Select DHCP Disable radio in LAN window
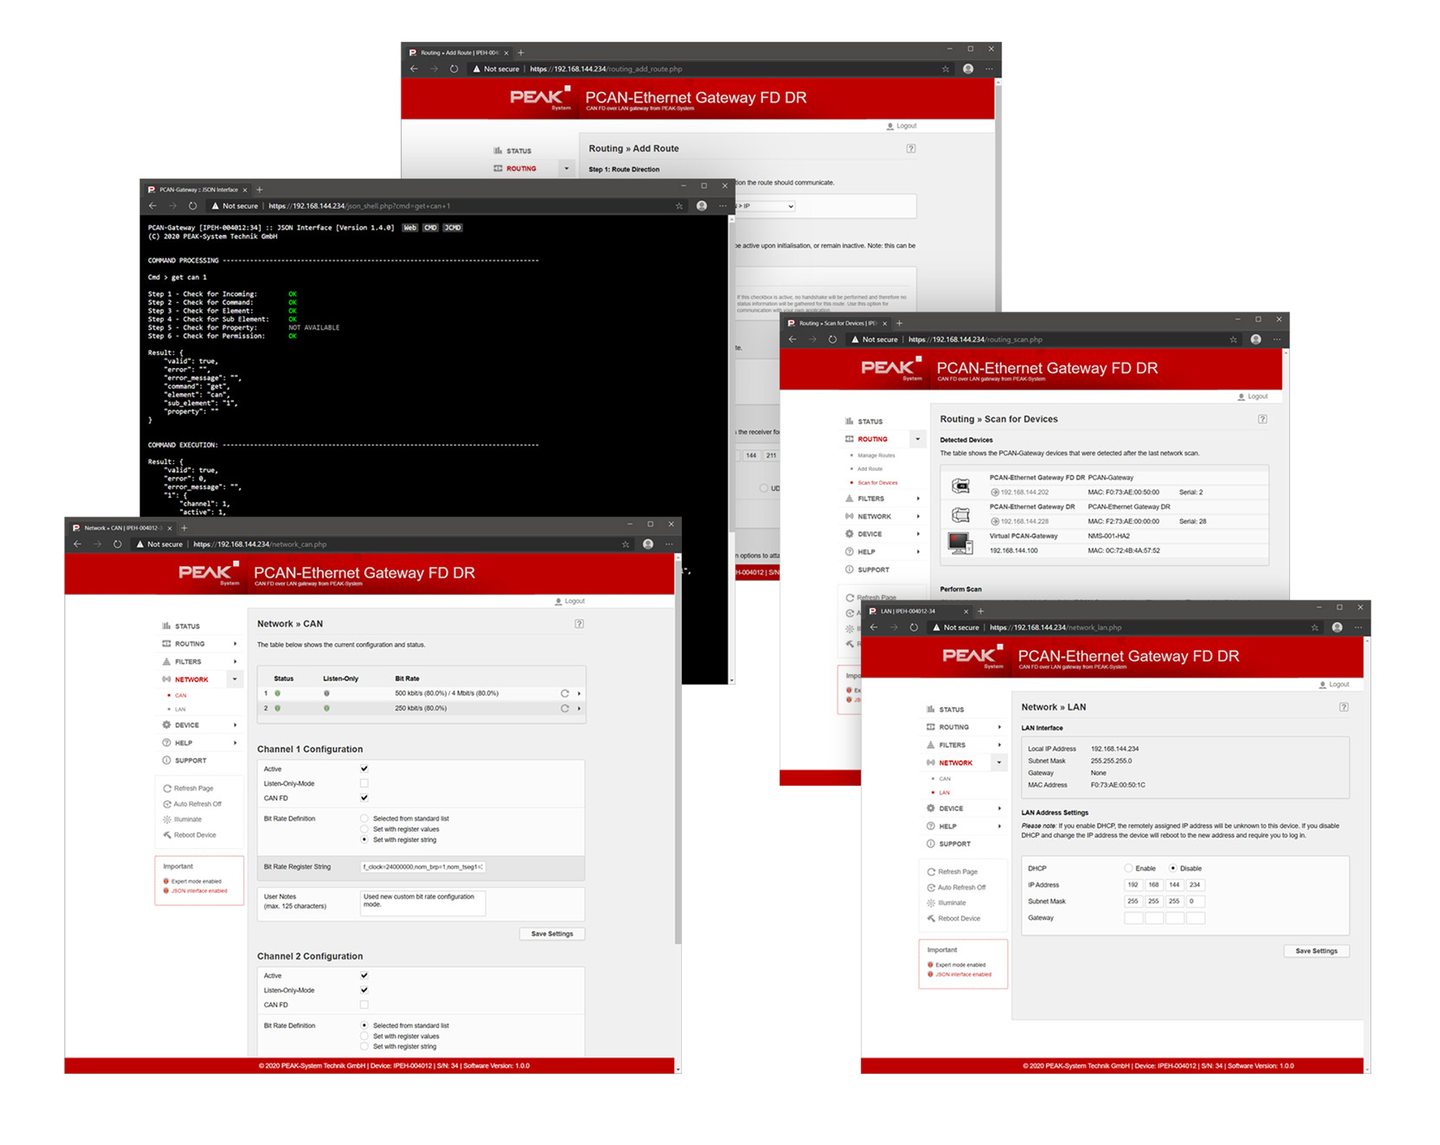1440x1145 pixels. point(1173,868)
